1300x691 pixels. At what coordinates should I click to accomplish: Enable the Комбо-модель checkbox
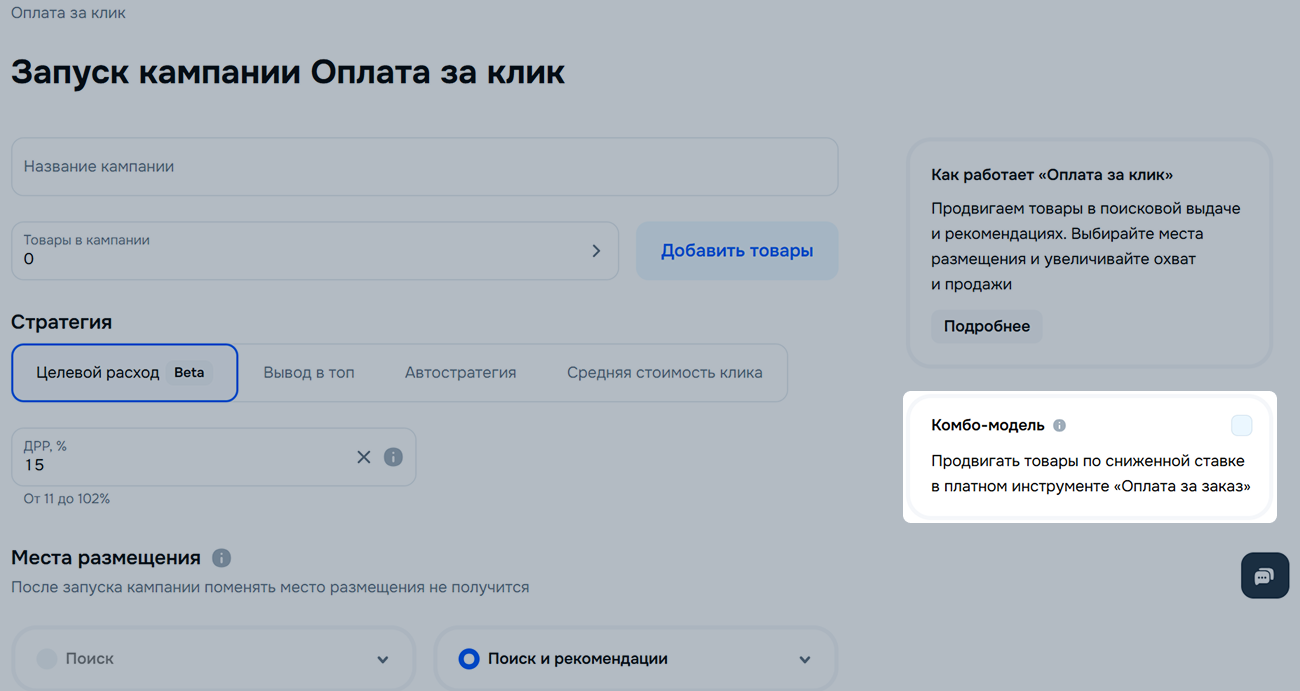[x=1241, y=426]
